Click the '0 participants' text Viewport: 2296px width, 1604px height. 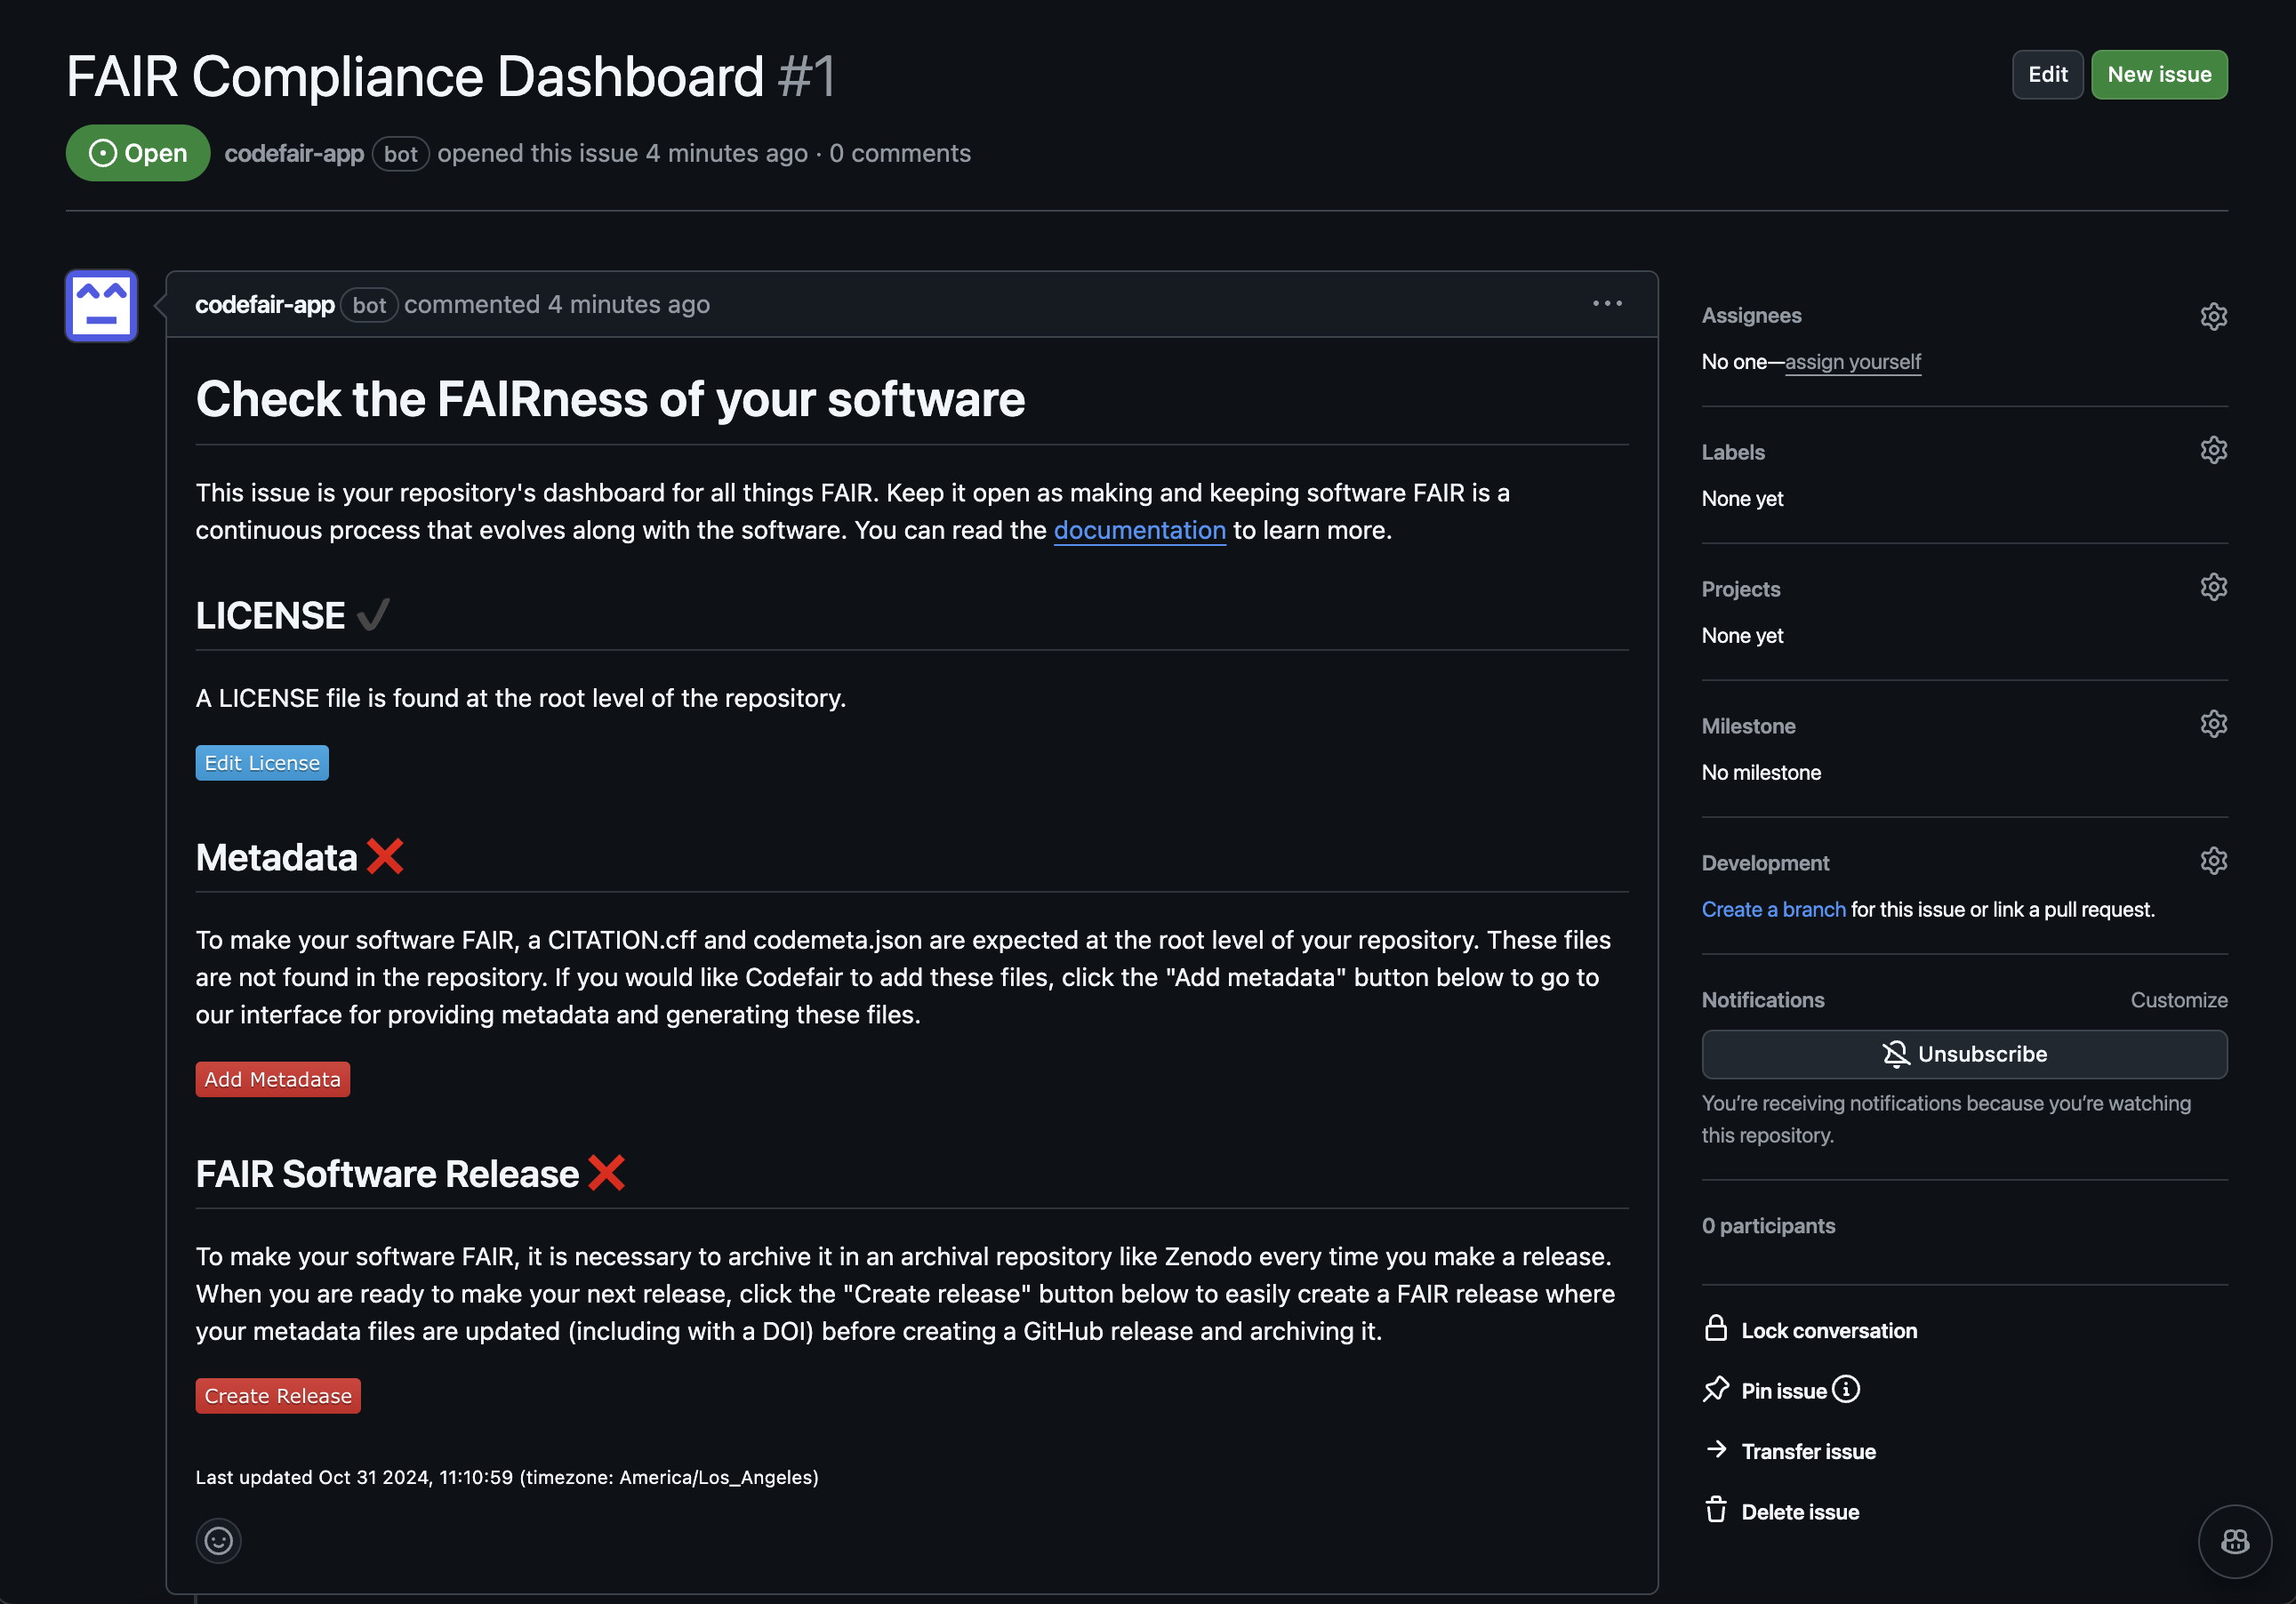point(1768,1226)
